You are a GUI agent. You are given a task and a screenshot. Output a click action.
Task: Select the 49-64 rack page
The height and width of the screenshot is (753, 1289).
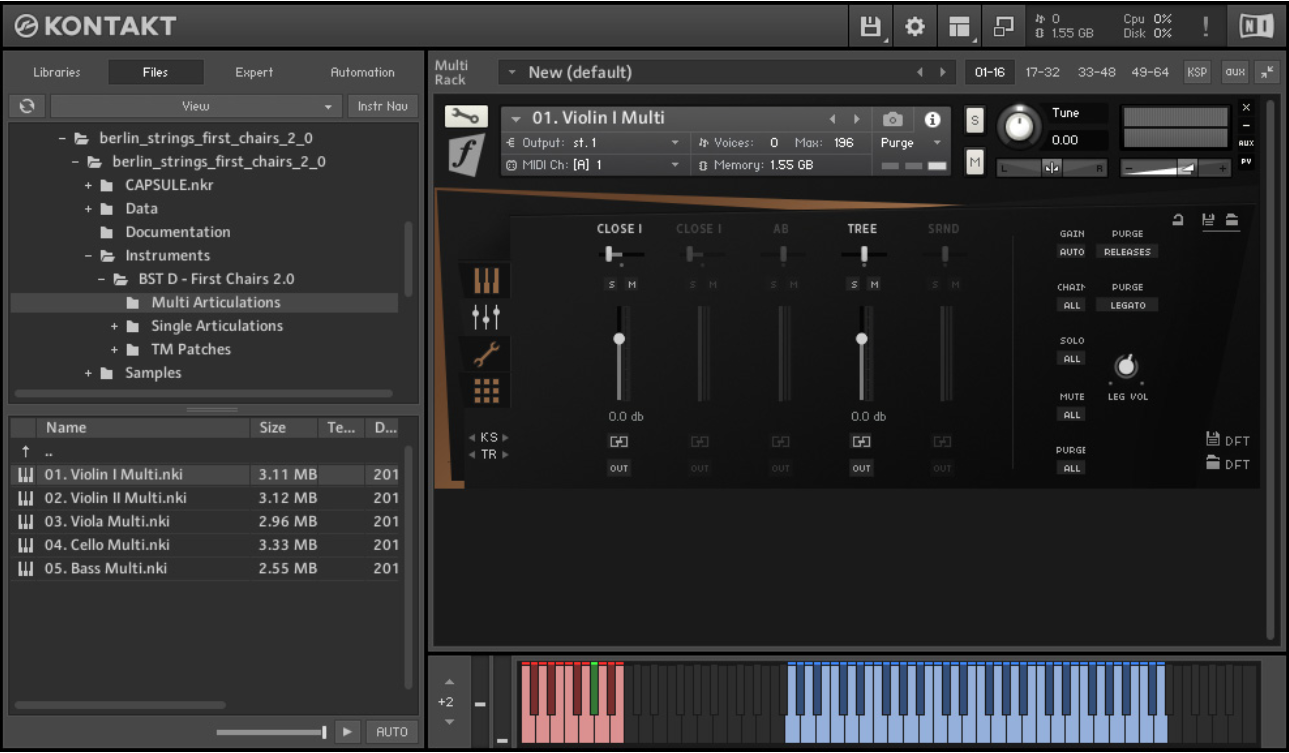(1150, 72)
